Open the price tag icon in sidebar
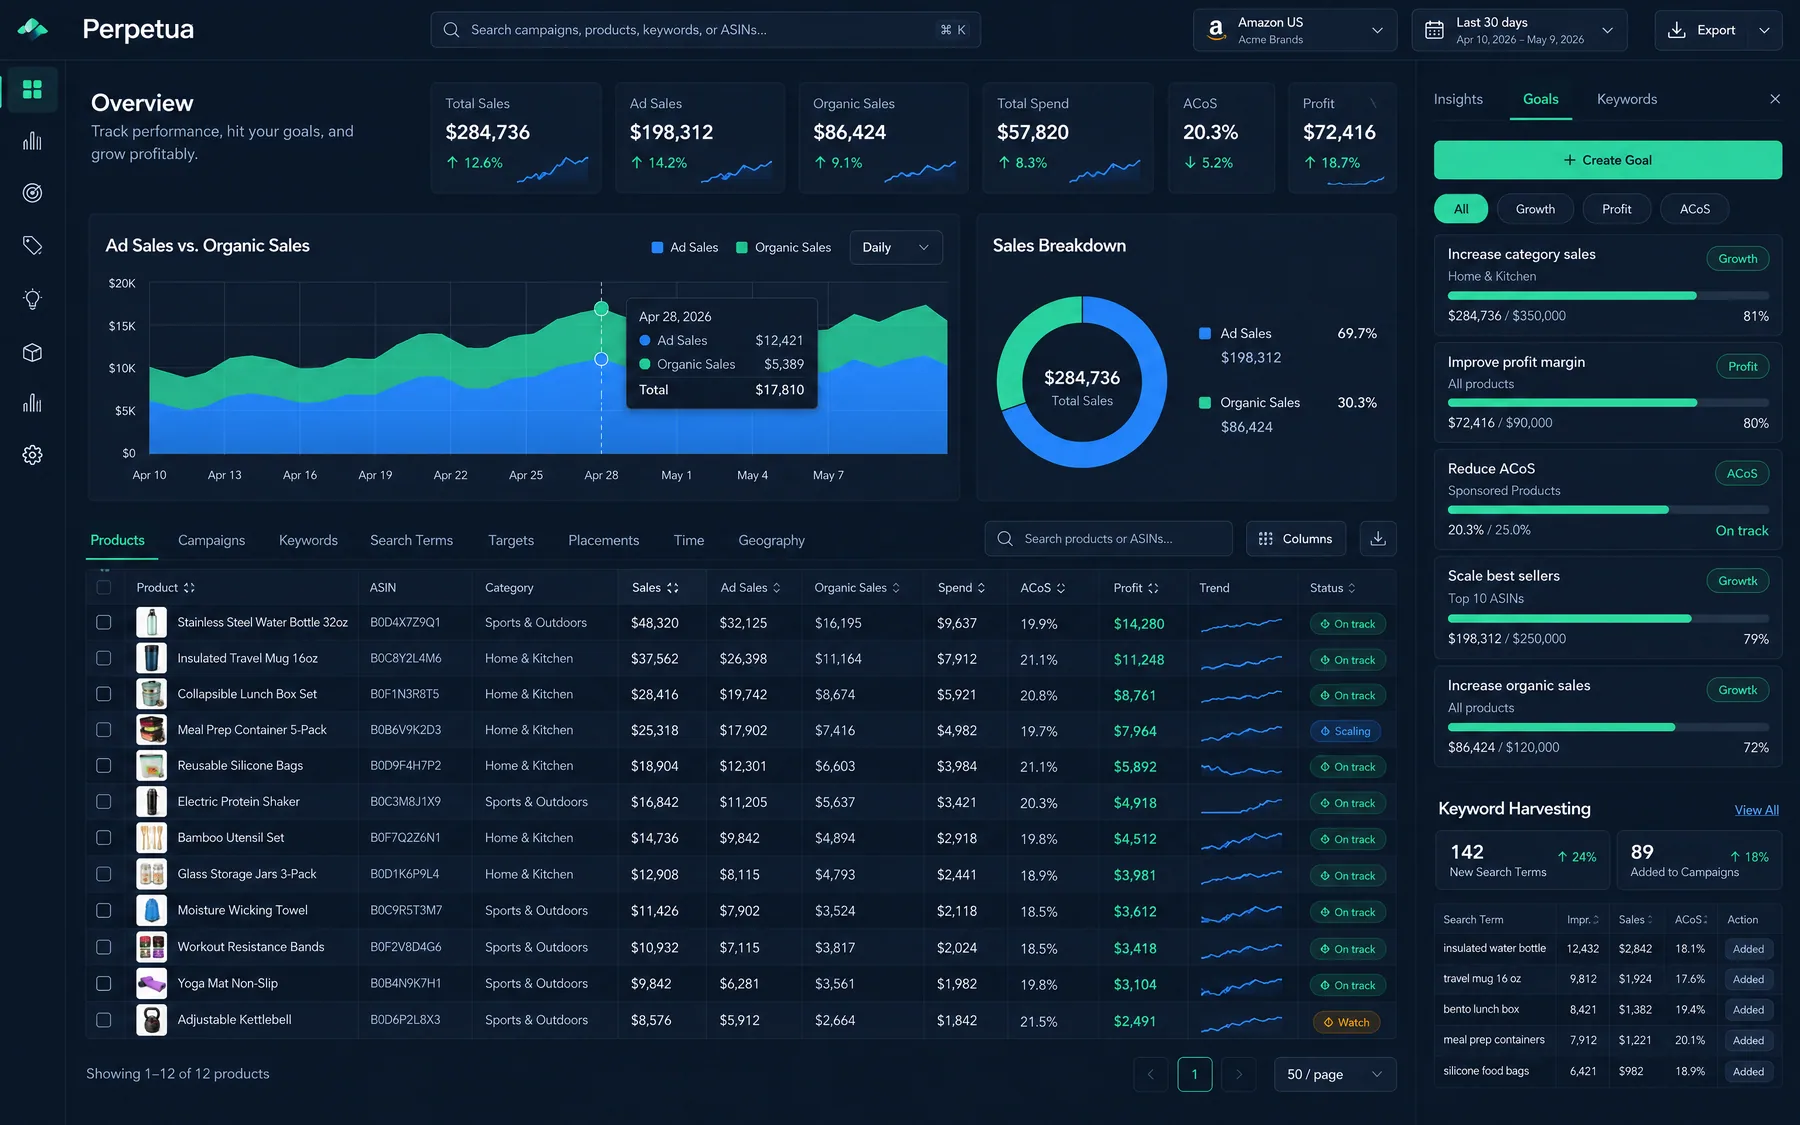Image resolution: width=1800 pixels, height=1125 pixels. [x=32, y=245]
